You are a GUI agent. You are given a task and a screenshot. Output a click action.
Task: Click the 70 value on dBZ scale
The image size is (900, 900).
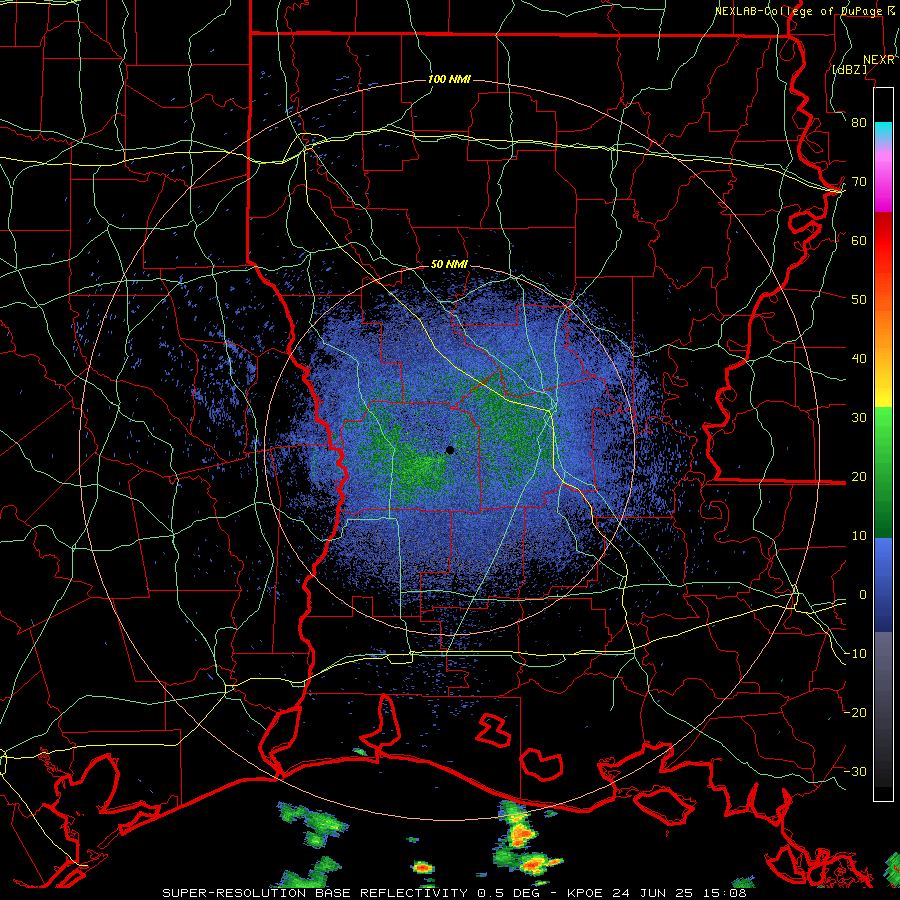pos(859,182)
